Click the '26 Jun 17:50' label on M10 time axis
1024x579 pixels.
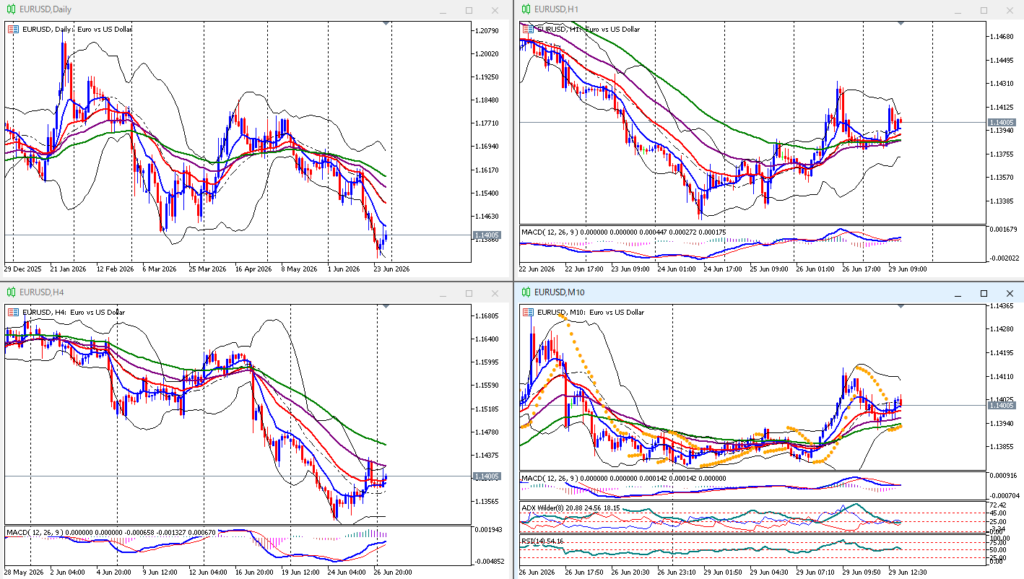pyautogui.click(x=584, y=572)
